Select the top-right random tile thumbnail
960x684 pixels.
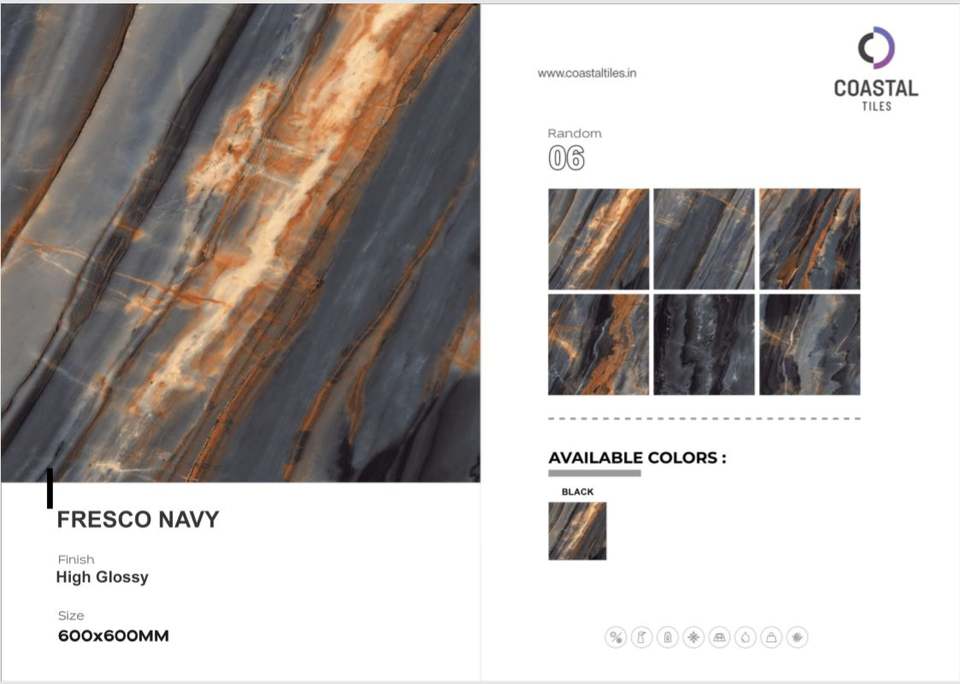click(809, 239)
